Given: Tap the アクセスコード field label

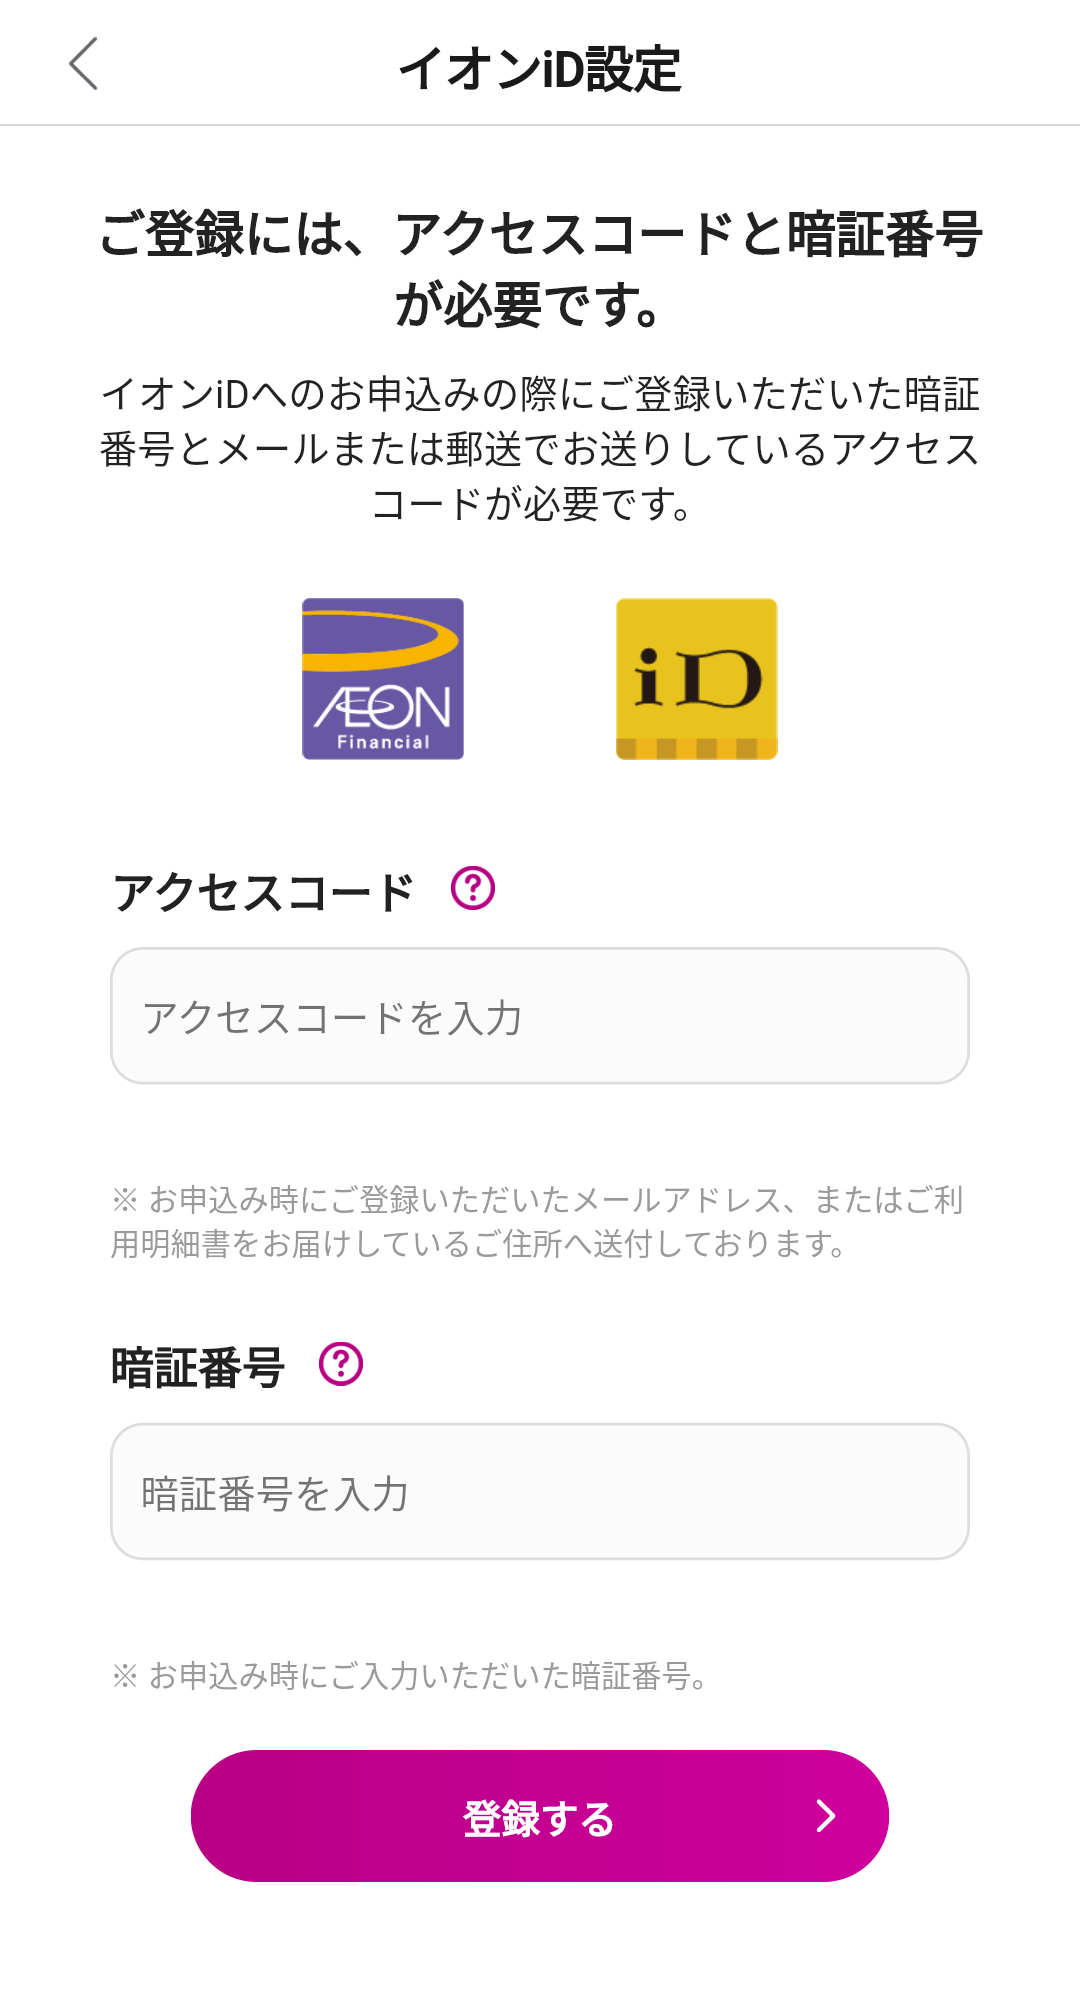Looking at the screenshot, I should pyautogui.click(x=264, y=892).
